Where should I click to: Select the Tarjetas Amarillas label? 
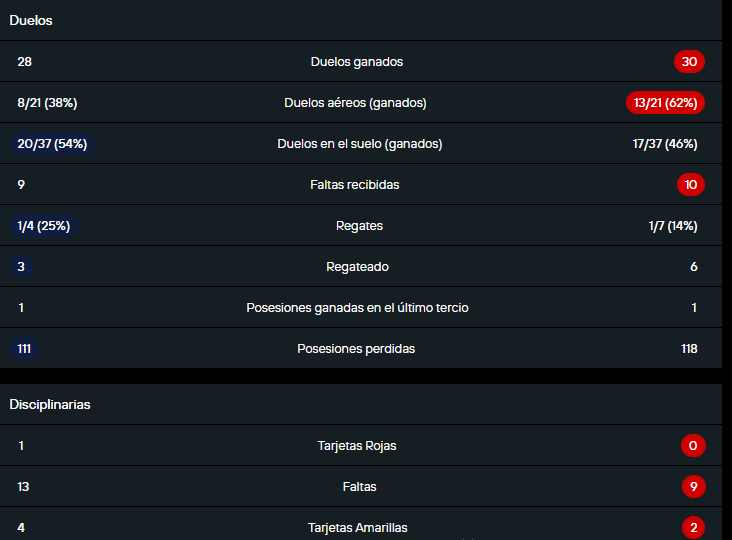click(x=357, y=528)
